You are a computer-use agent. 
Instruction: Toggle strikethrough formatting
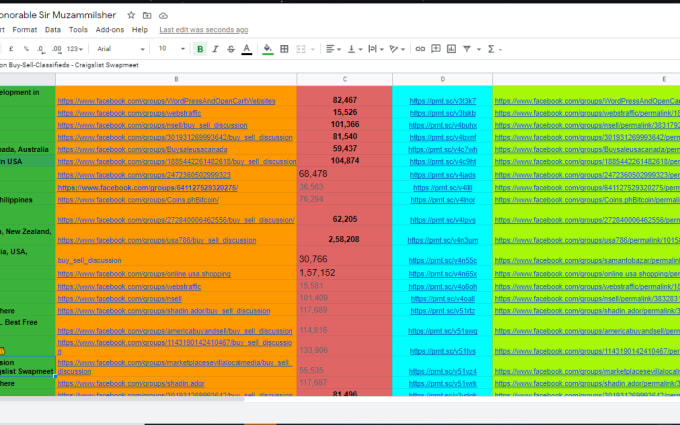tap(231, 49)
